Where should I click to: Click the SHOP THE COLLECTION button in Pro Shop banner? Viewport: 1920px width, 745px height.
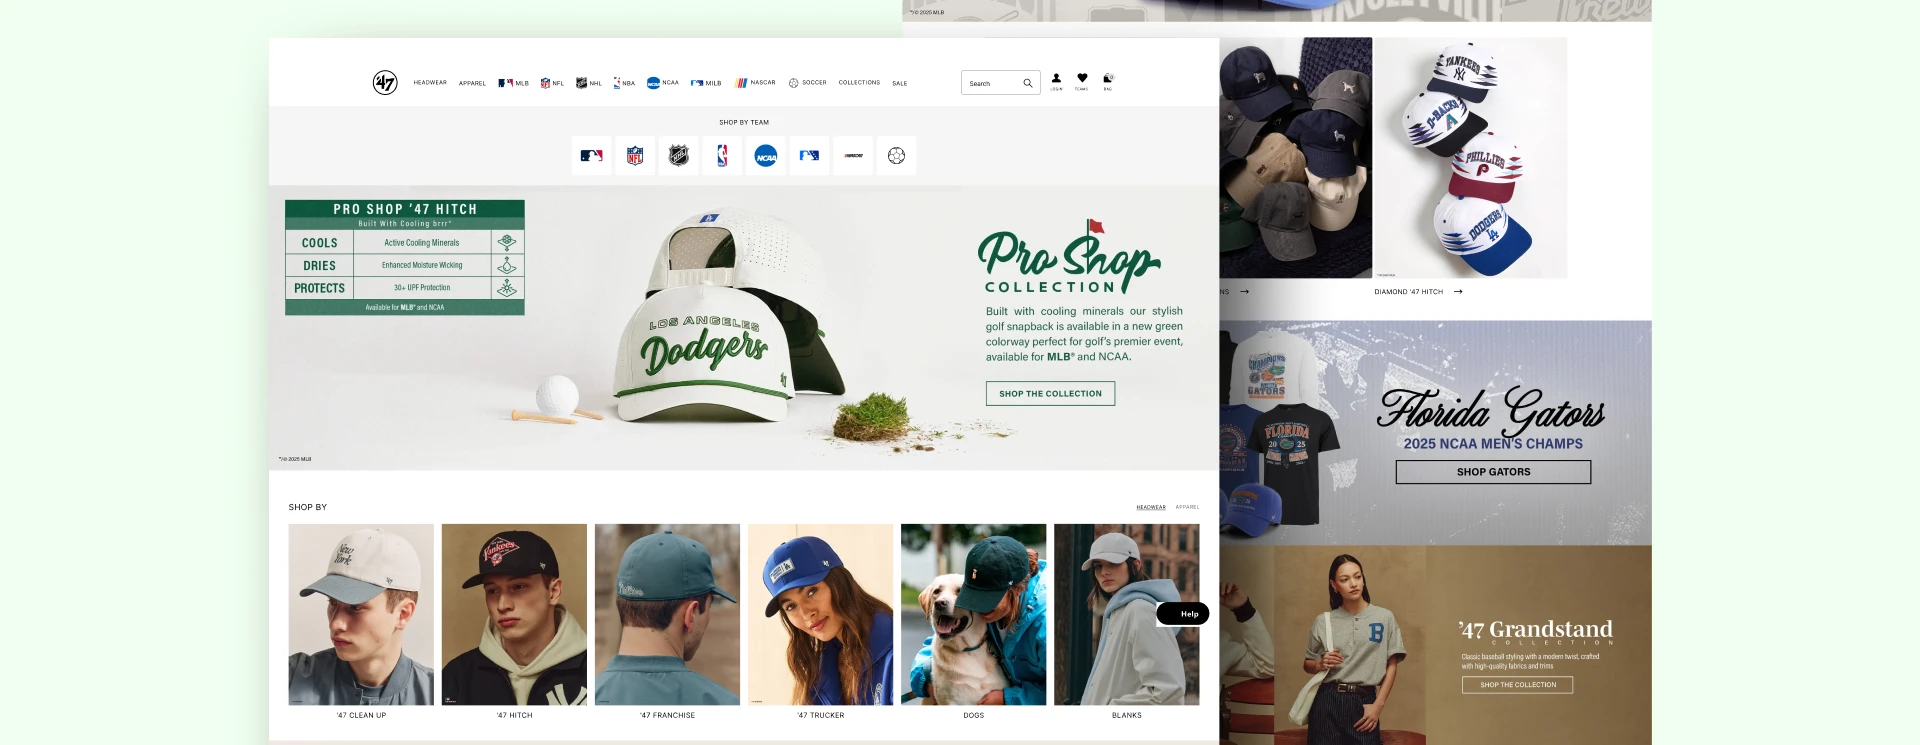click(1050, 394)
